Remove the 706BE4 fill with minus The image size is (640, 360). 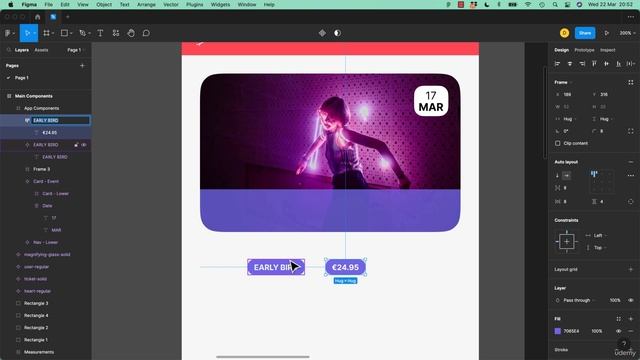(x=631, y=331)
